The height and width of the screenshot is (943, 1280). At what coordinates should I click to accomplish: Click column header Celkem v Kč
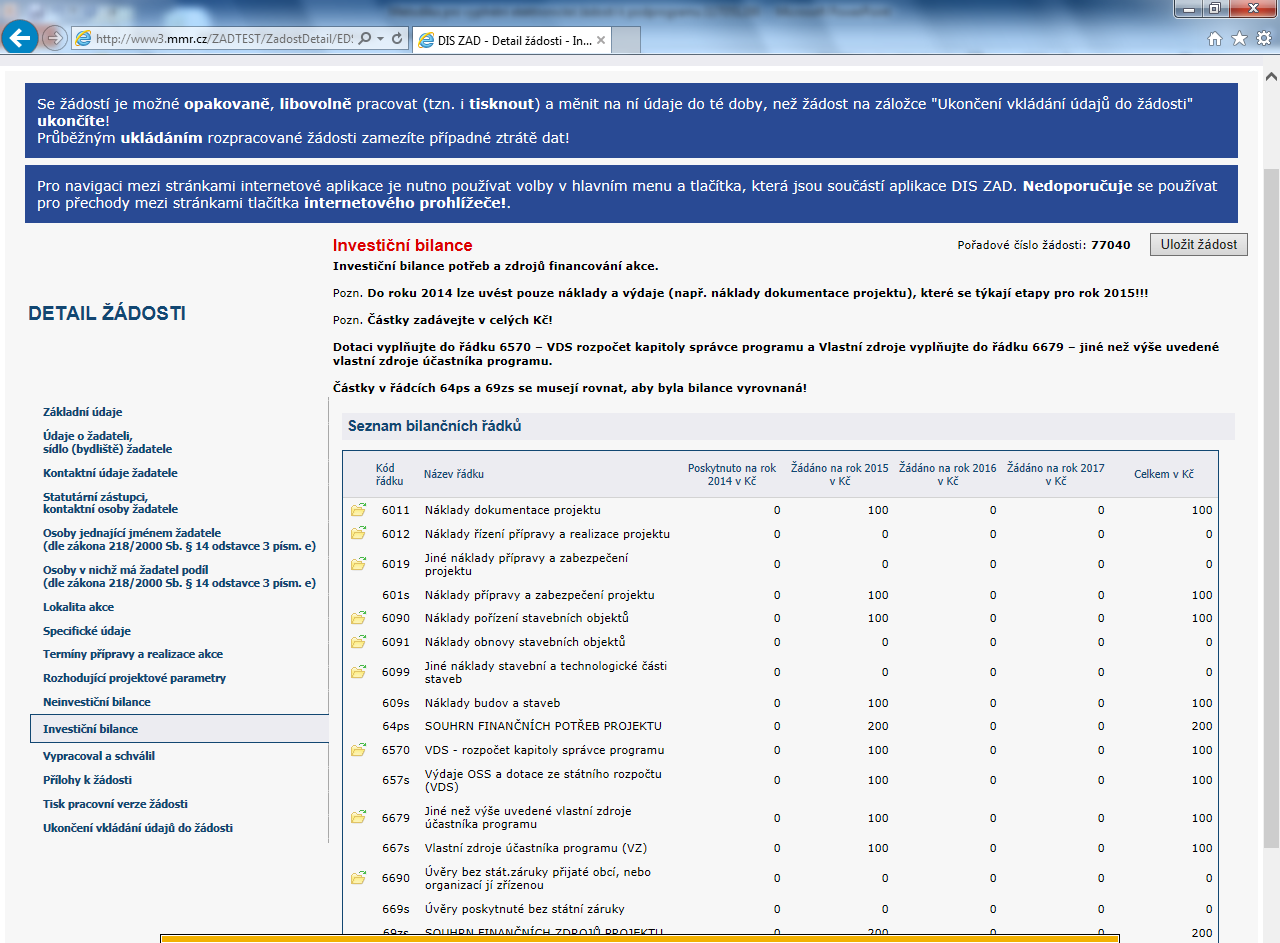click(x=1163, y=474)
